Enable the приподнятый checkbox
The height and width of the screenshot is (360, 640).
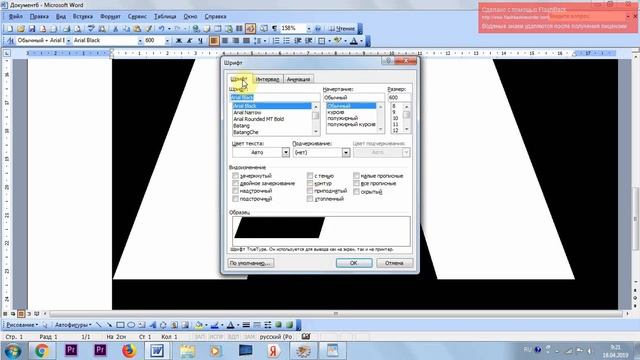(310, 191)
